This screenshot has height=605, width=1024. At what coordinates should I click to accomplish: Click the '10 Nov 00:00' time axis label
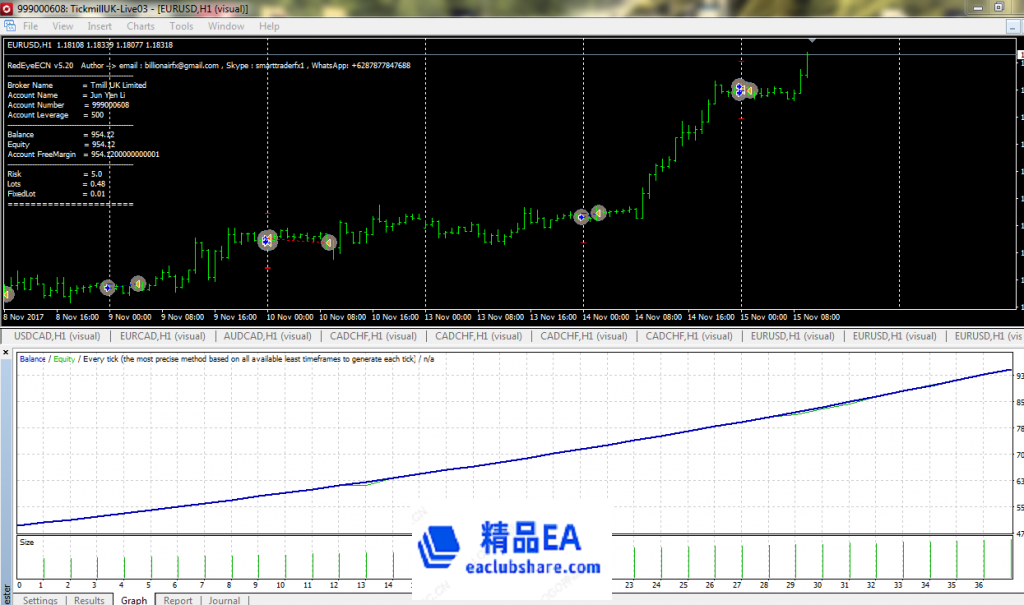point(290,317)
